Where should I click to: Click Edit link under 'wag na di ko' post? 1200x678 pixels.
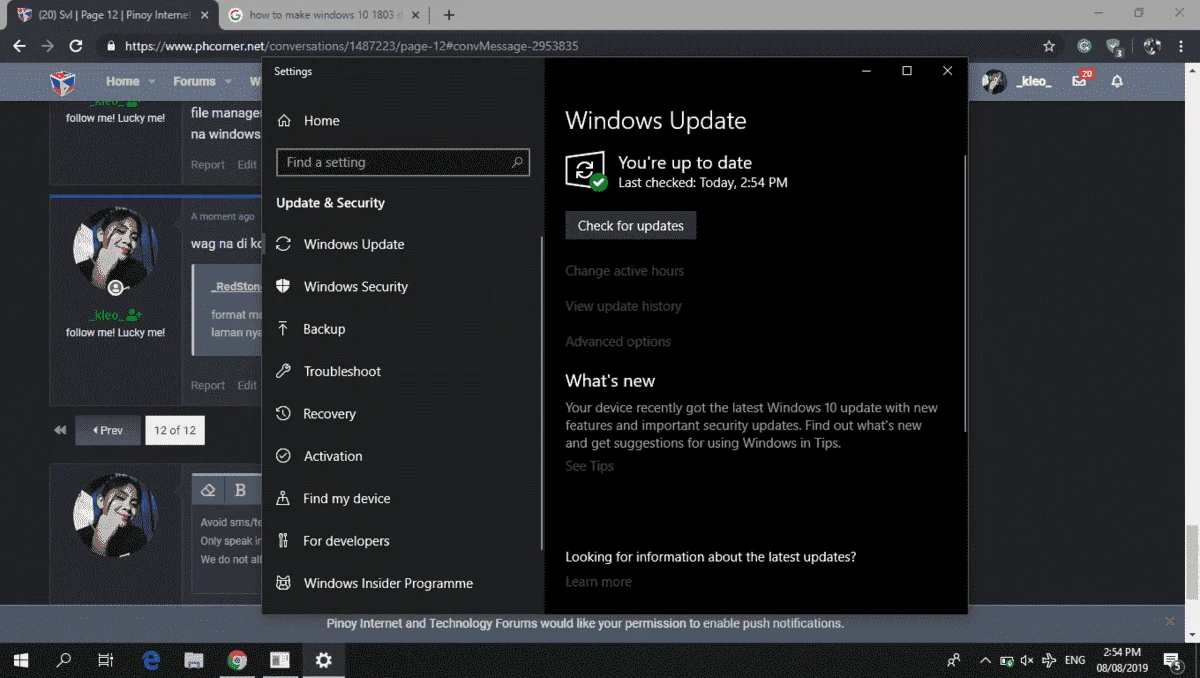[246, 385]
